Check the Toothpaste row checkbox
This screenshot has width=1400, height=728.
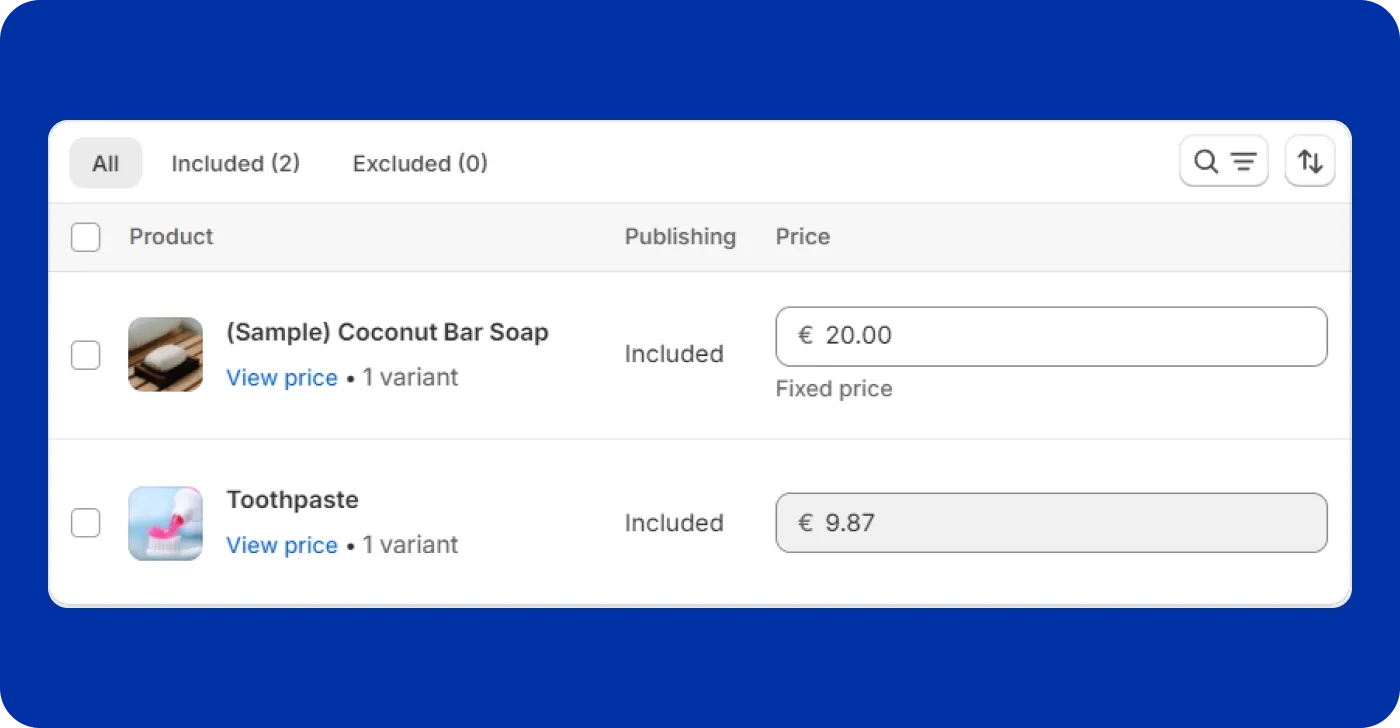86,522
